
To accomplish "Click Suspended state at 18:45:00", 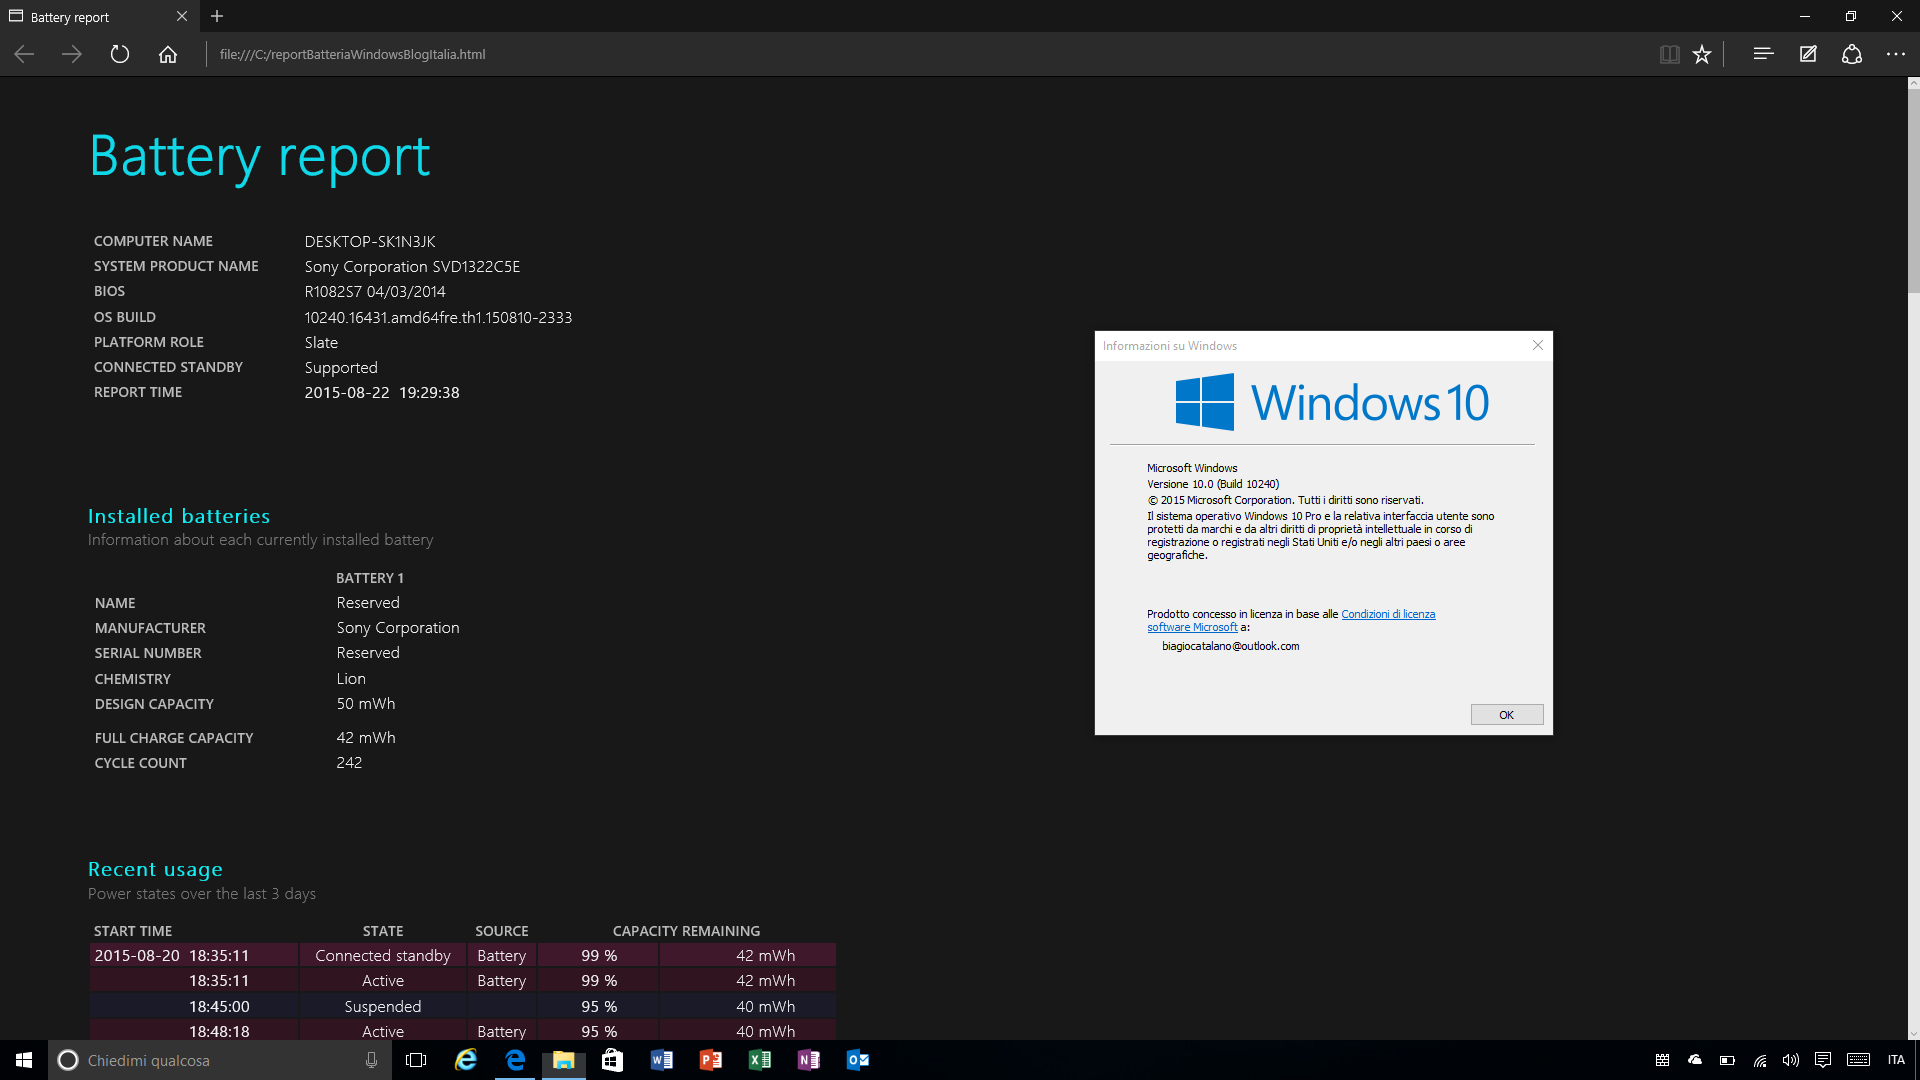I will (x=383, y=1006).
